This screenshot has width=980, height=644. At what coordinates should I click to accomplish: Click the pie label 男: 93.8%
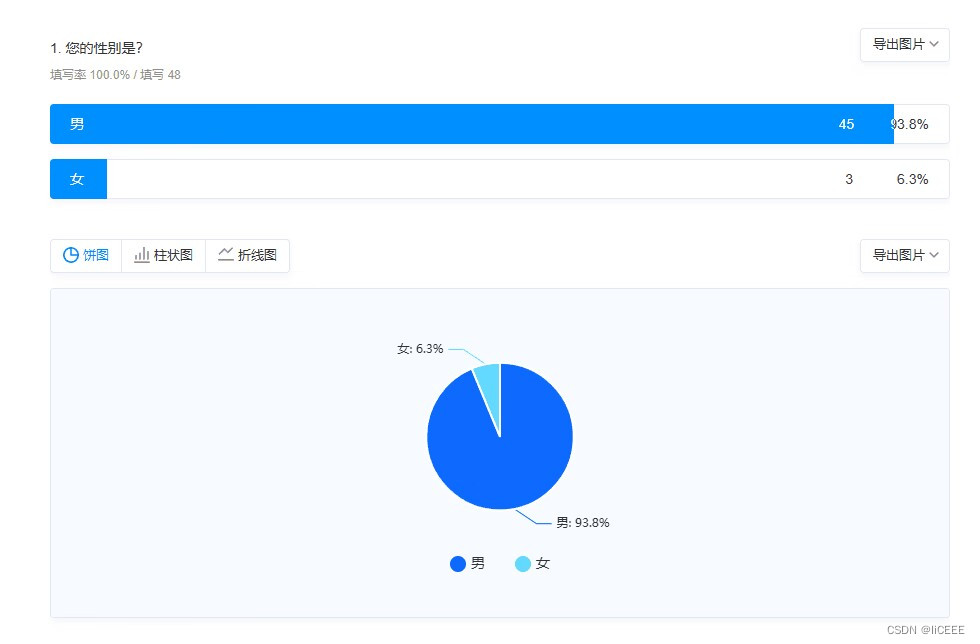pyautogui.click(x=583, y=523)
